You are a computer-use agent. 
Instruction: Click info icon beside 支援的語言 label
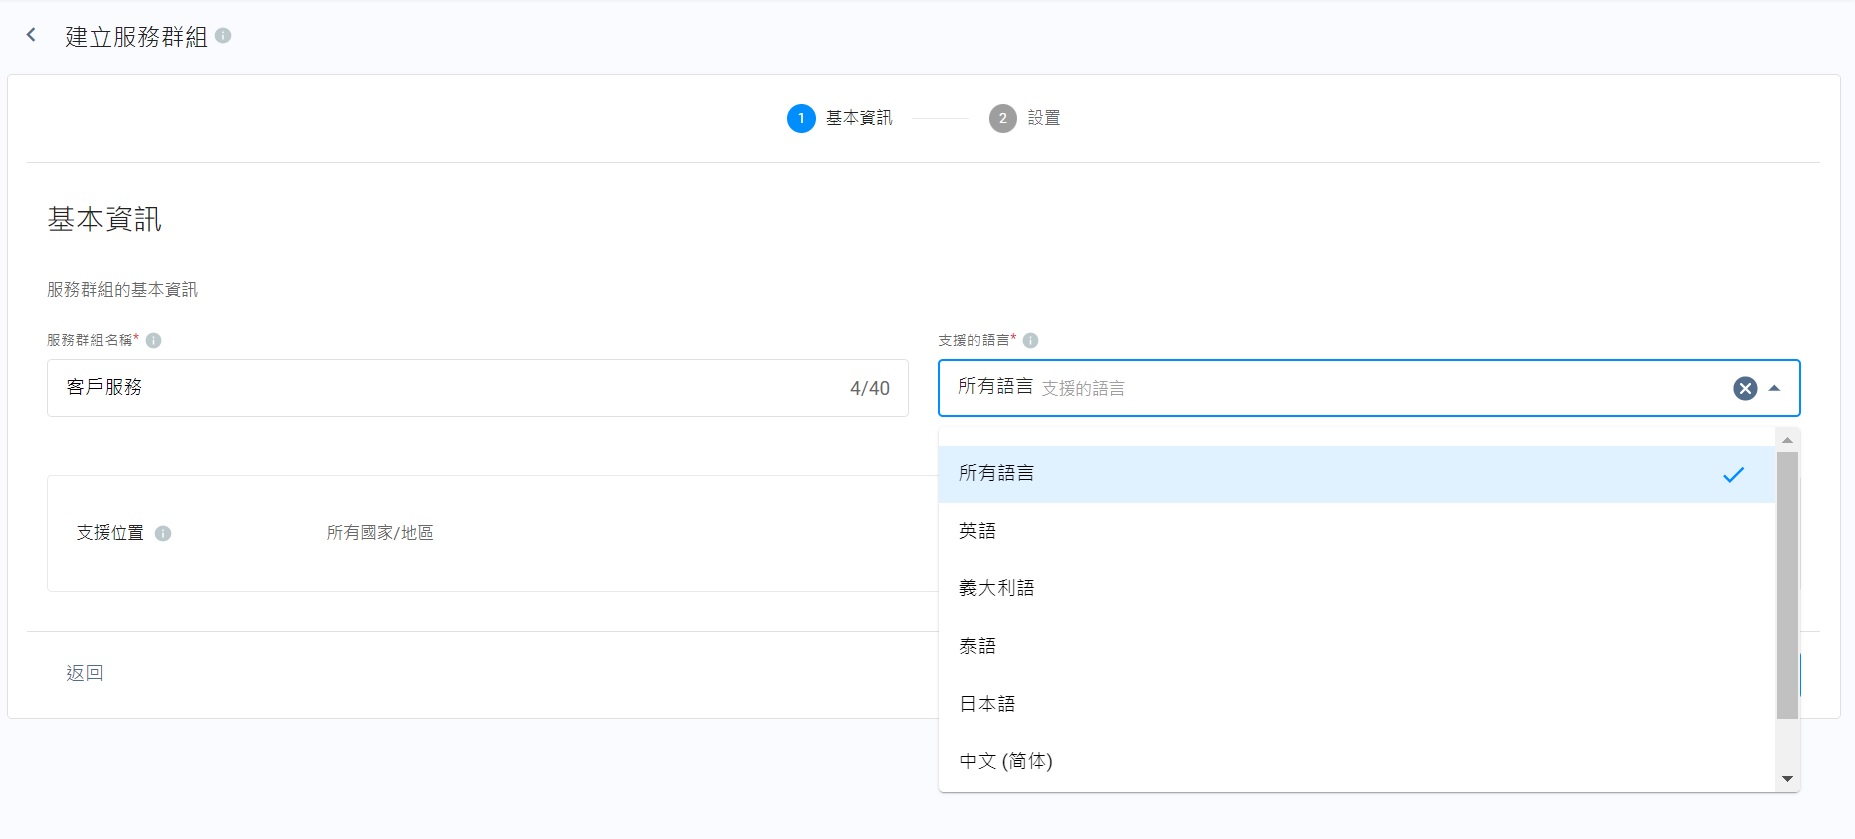[x=1031, y=340]
